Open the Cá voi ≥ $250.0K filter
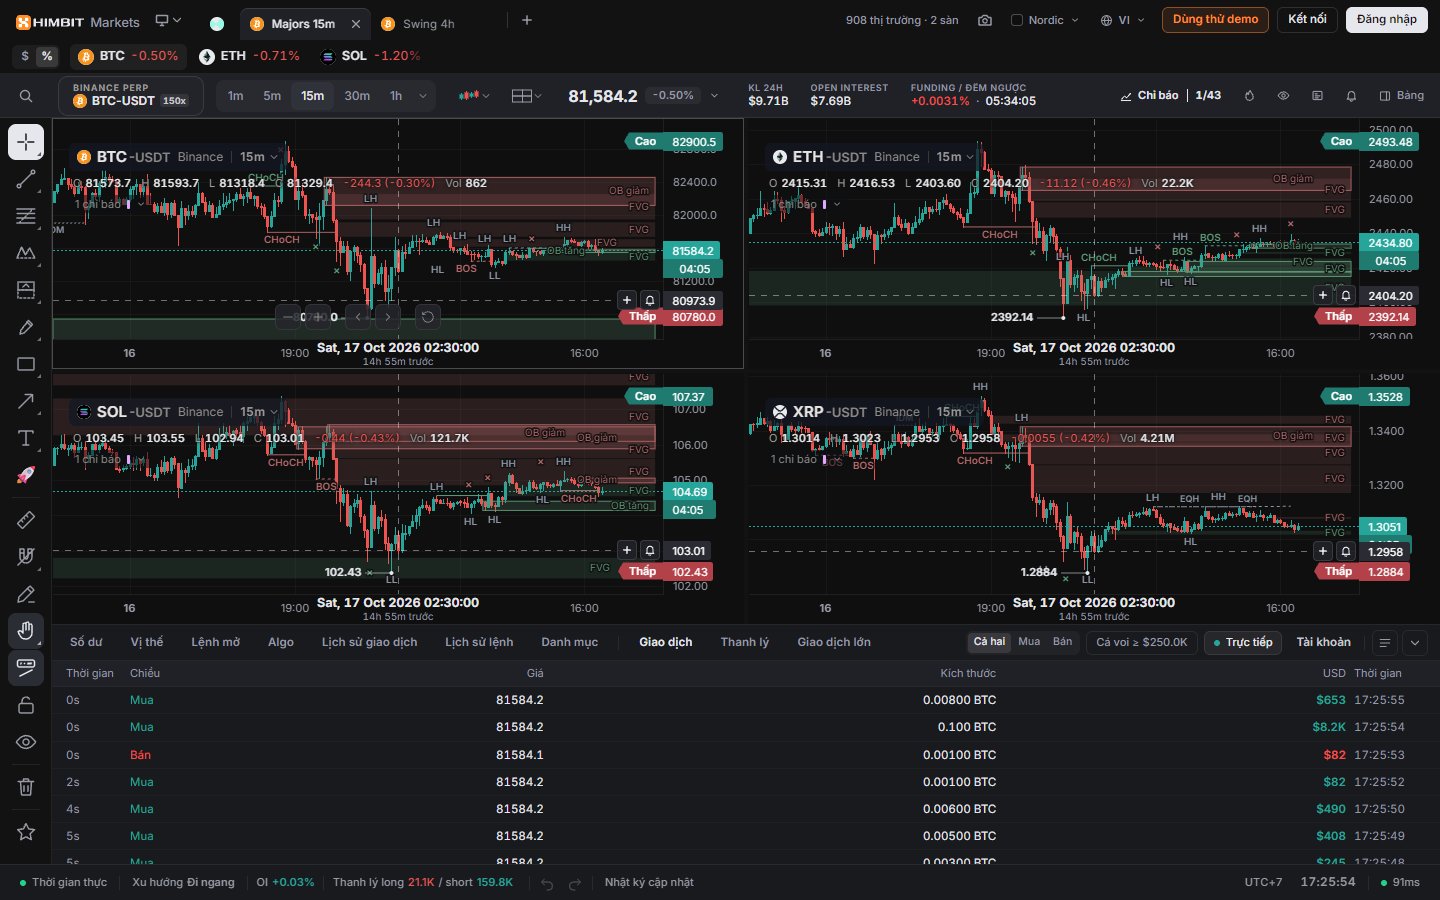The width and height of the screenshot is (1440, 900). coord(1142,642)
